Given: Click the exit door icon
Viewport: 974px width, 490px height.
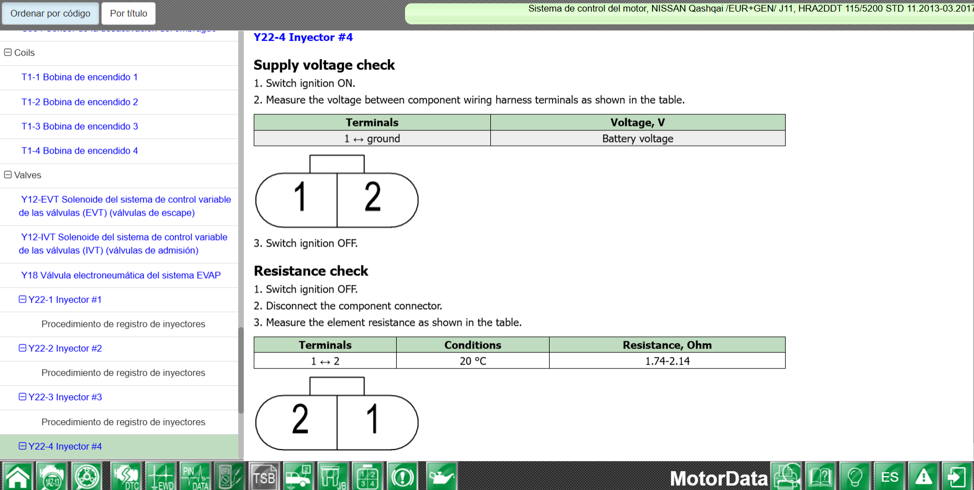Looking at the screenshot, I should click(x=957, y=476).
